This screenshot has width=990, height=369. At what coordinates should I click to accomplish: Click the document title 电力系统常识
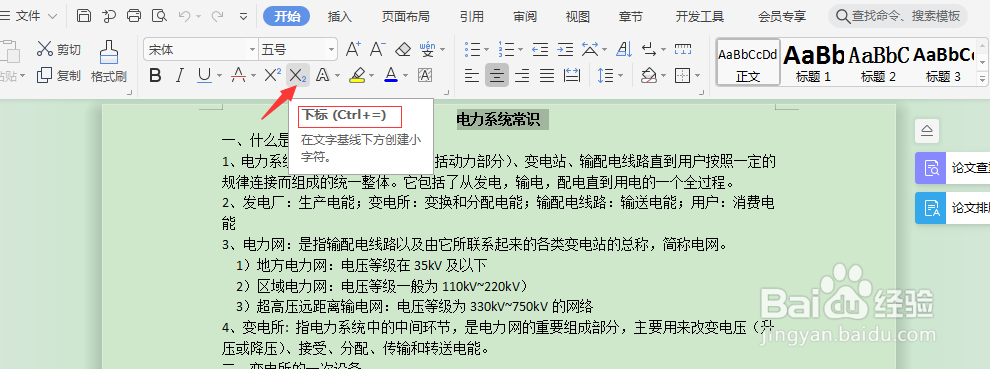click(498, 119)
